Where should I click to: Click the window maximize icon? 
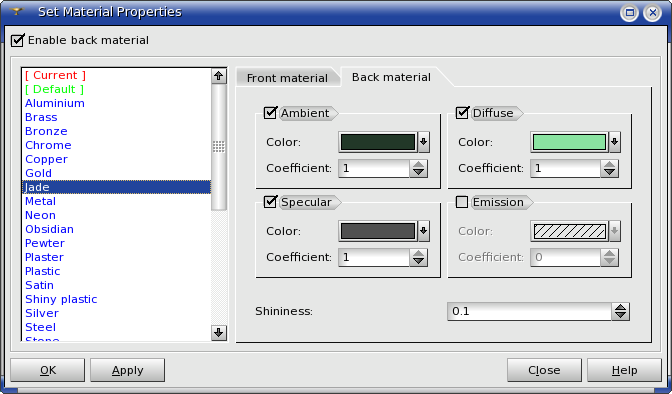[x=630, y=12]
